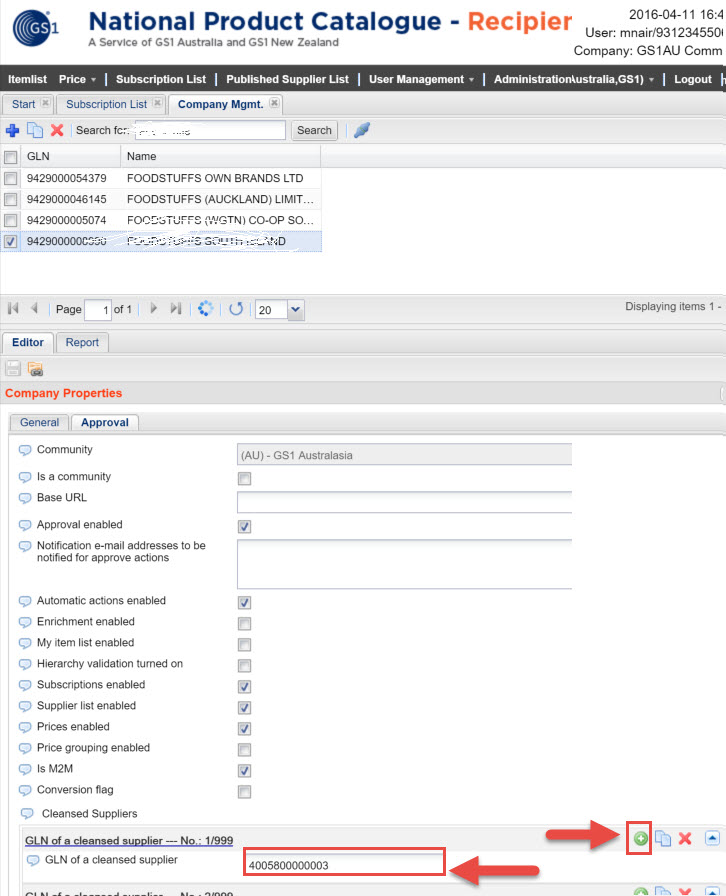Click help bubble next to Base URL
Image resolution: width=726 pixels, height=896 pixels.
click(25, 498)
